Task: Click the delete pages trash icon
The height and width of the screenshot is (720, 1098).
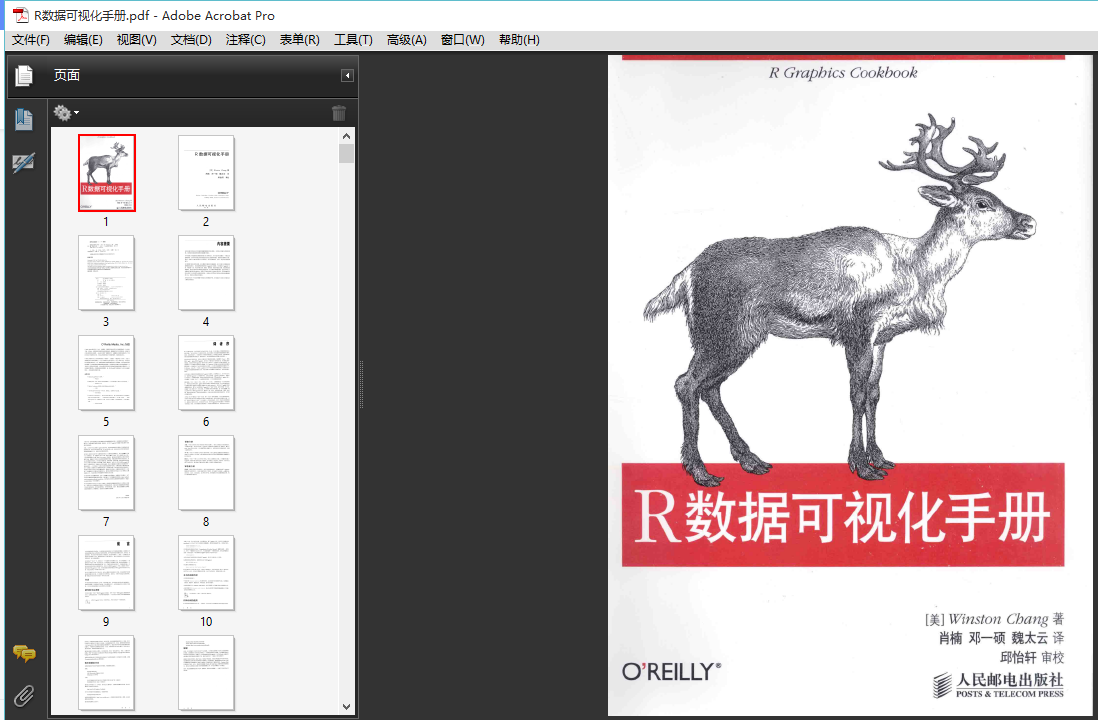Action: tap(339, 112)
